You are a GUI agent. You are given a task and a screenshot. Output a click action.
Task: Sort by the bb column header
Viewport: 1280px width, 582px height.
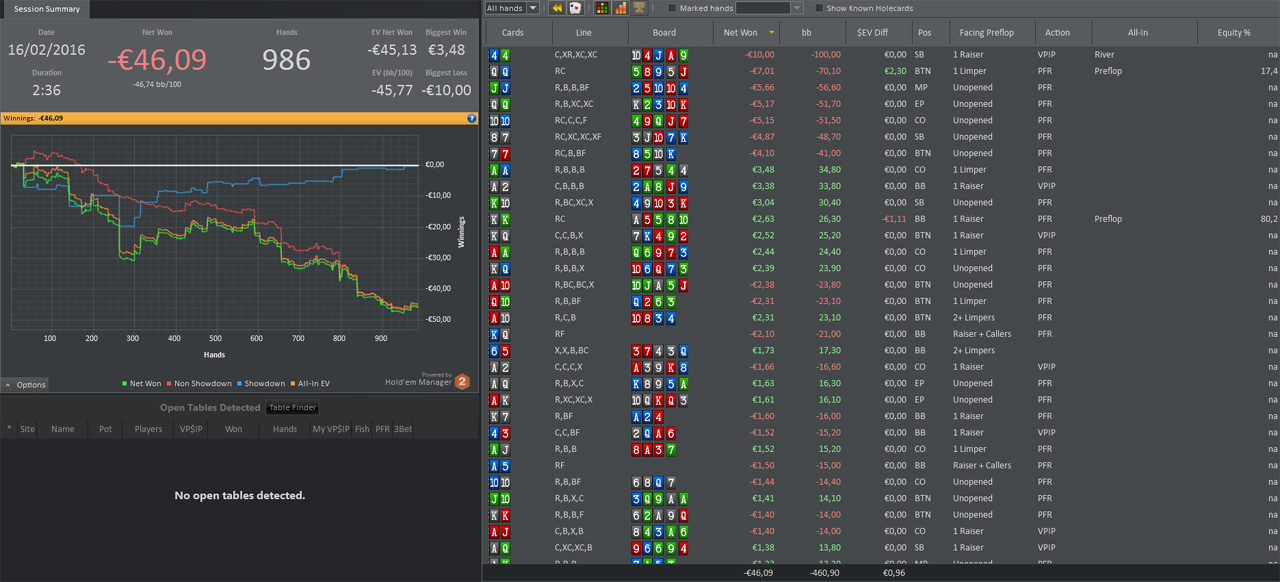click(806, 33)
